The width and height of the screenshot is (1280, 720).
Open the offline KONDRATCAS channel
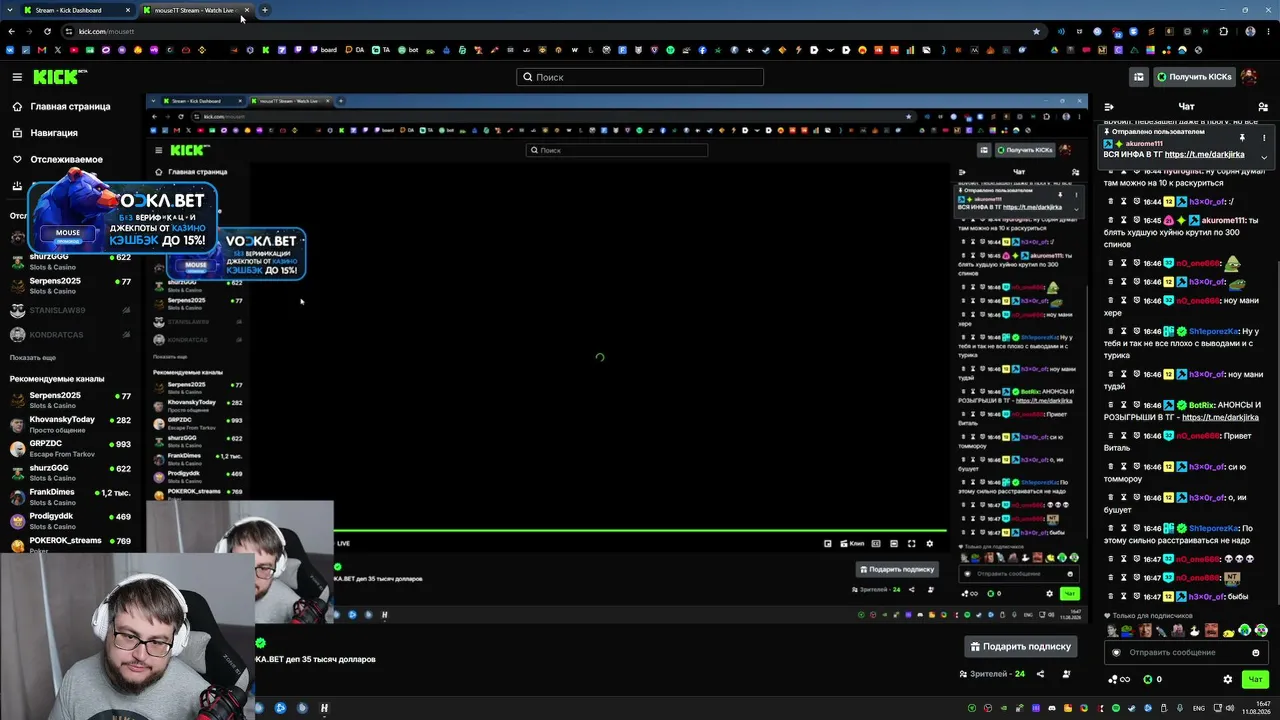pyautogui.click(x=72, y=335)
